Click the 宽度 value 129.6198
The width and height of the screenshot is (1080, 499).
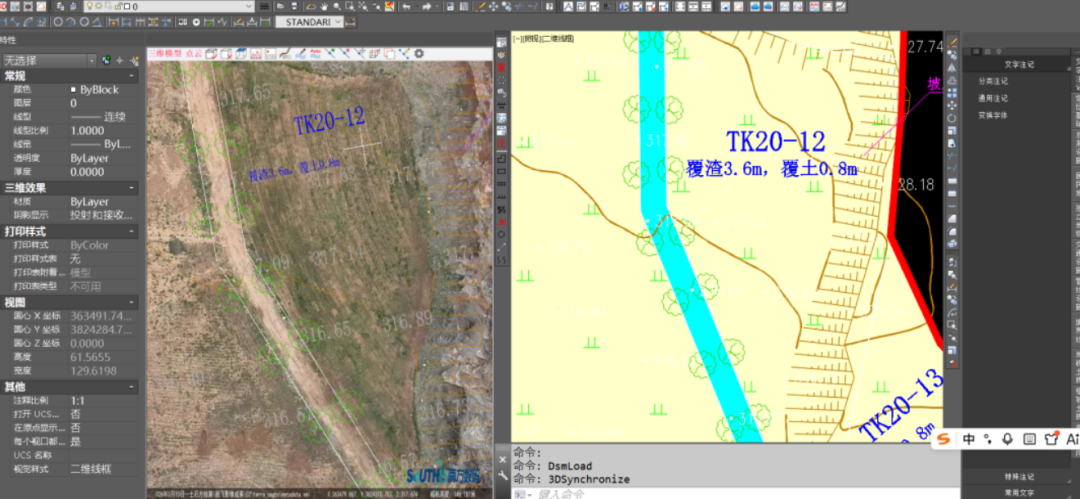(93, 371)
